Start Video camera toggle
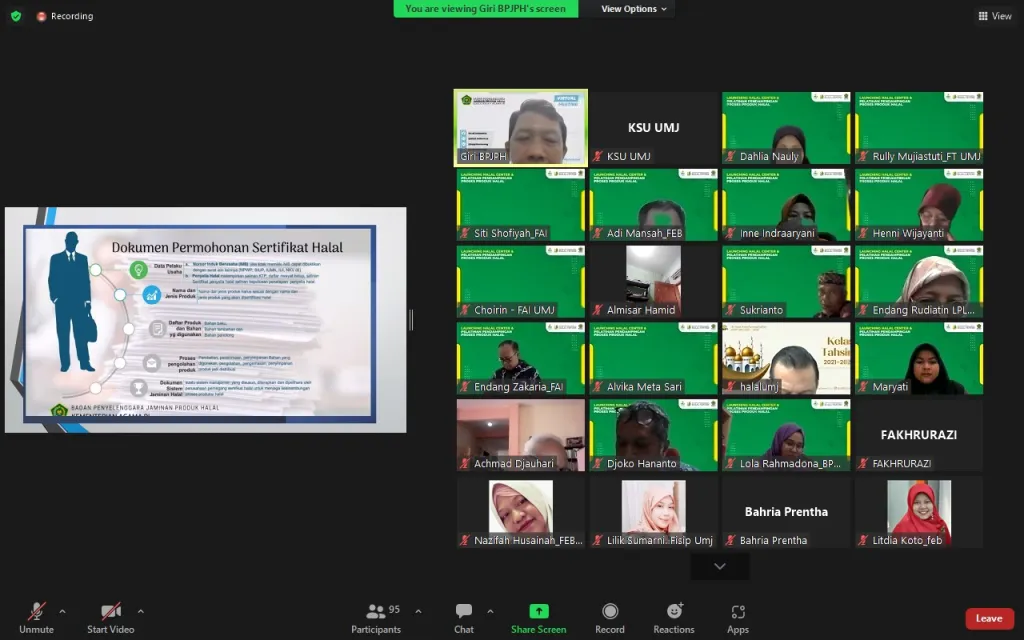1024x640 pixels. (x=111, y=612)
